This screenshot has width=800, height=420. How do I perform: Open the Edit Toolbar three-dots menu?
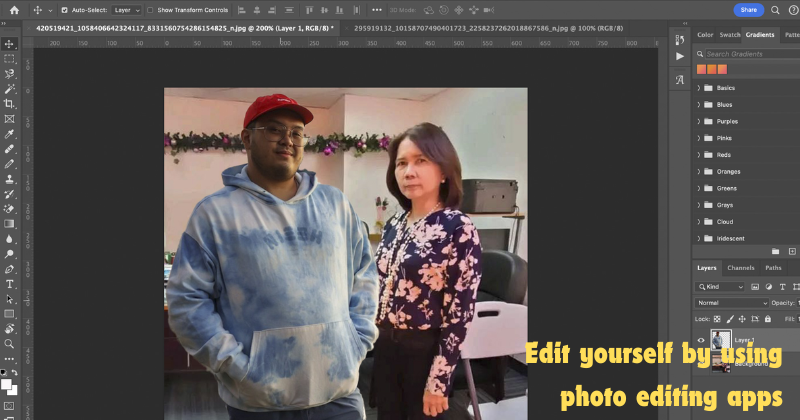point(9,359)
